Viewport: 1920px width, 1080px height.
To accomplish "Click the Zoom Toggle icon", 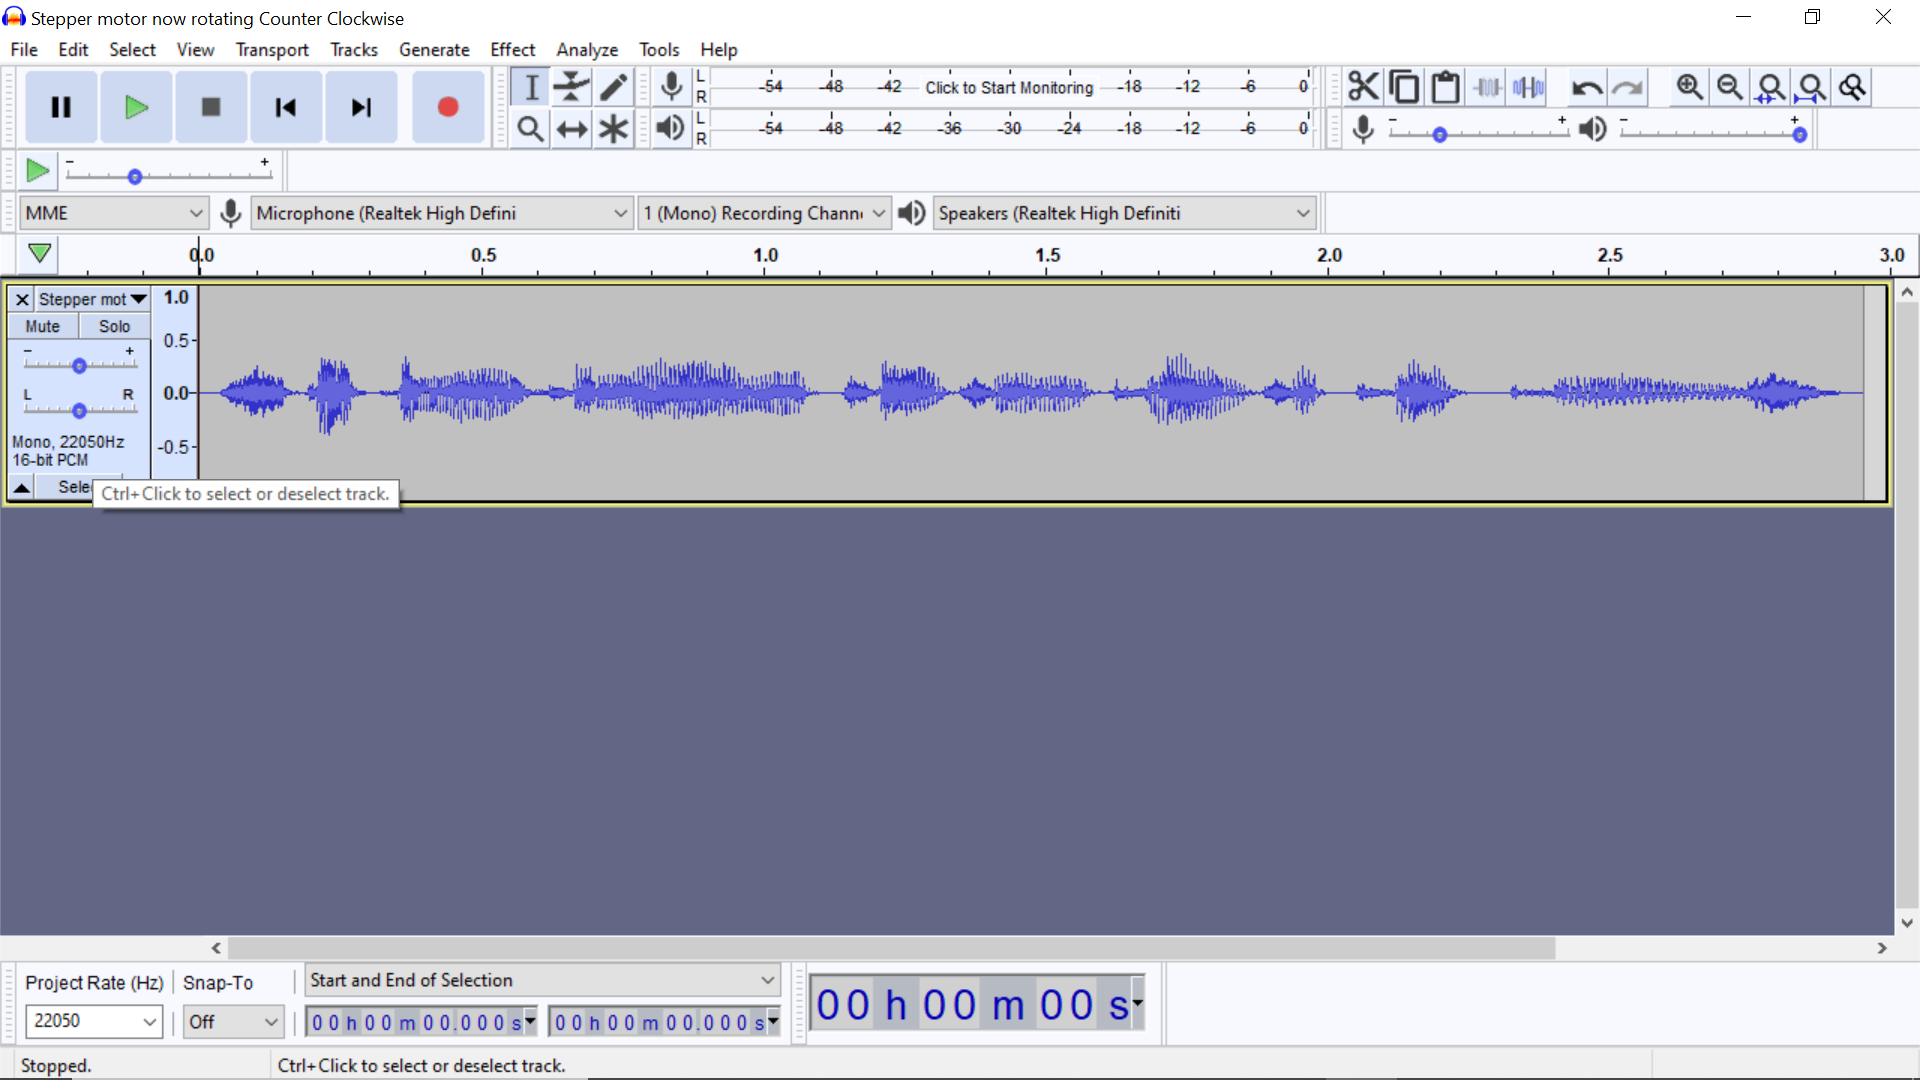I will point(1853,87).
